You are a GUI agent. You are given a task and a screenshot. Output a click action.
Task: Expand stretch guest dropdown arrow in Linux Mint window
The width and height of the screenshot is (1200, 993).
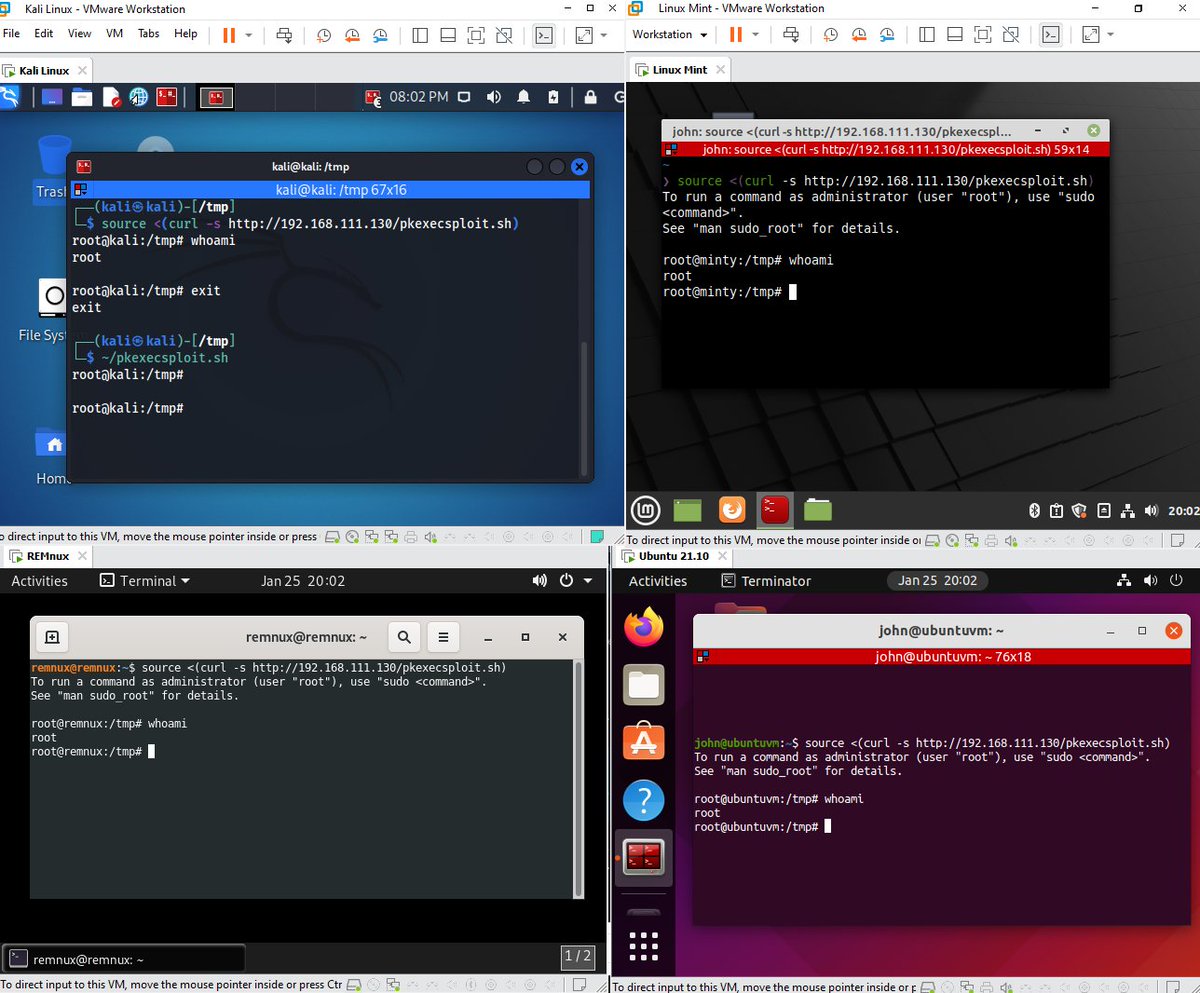[1109, 35]
